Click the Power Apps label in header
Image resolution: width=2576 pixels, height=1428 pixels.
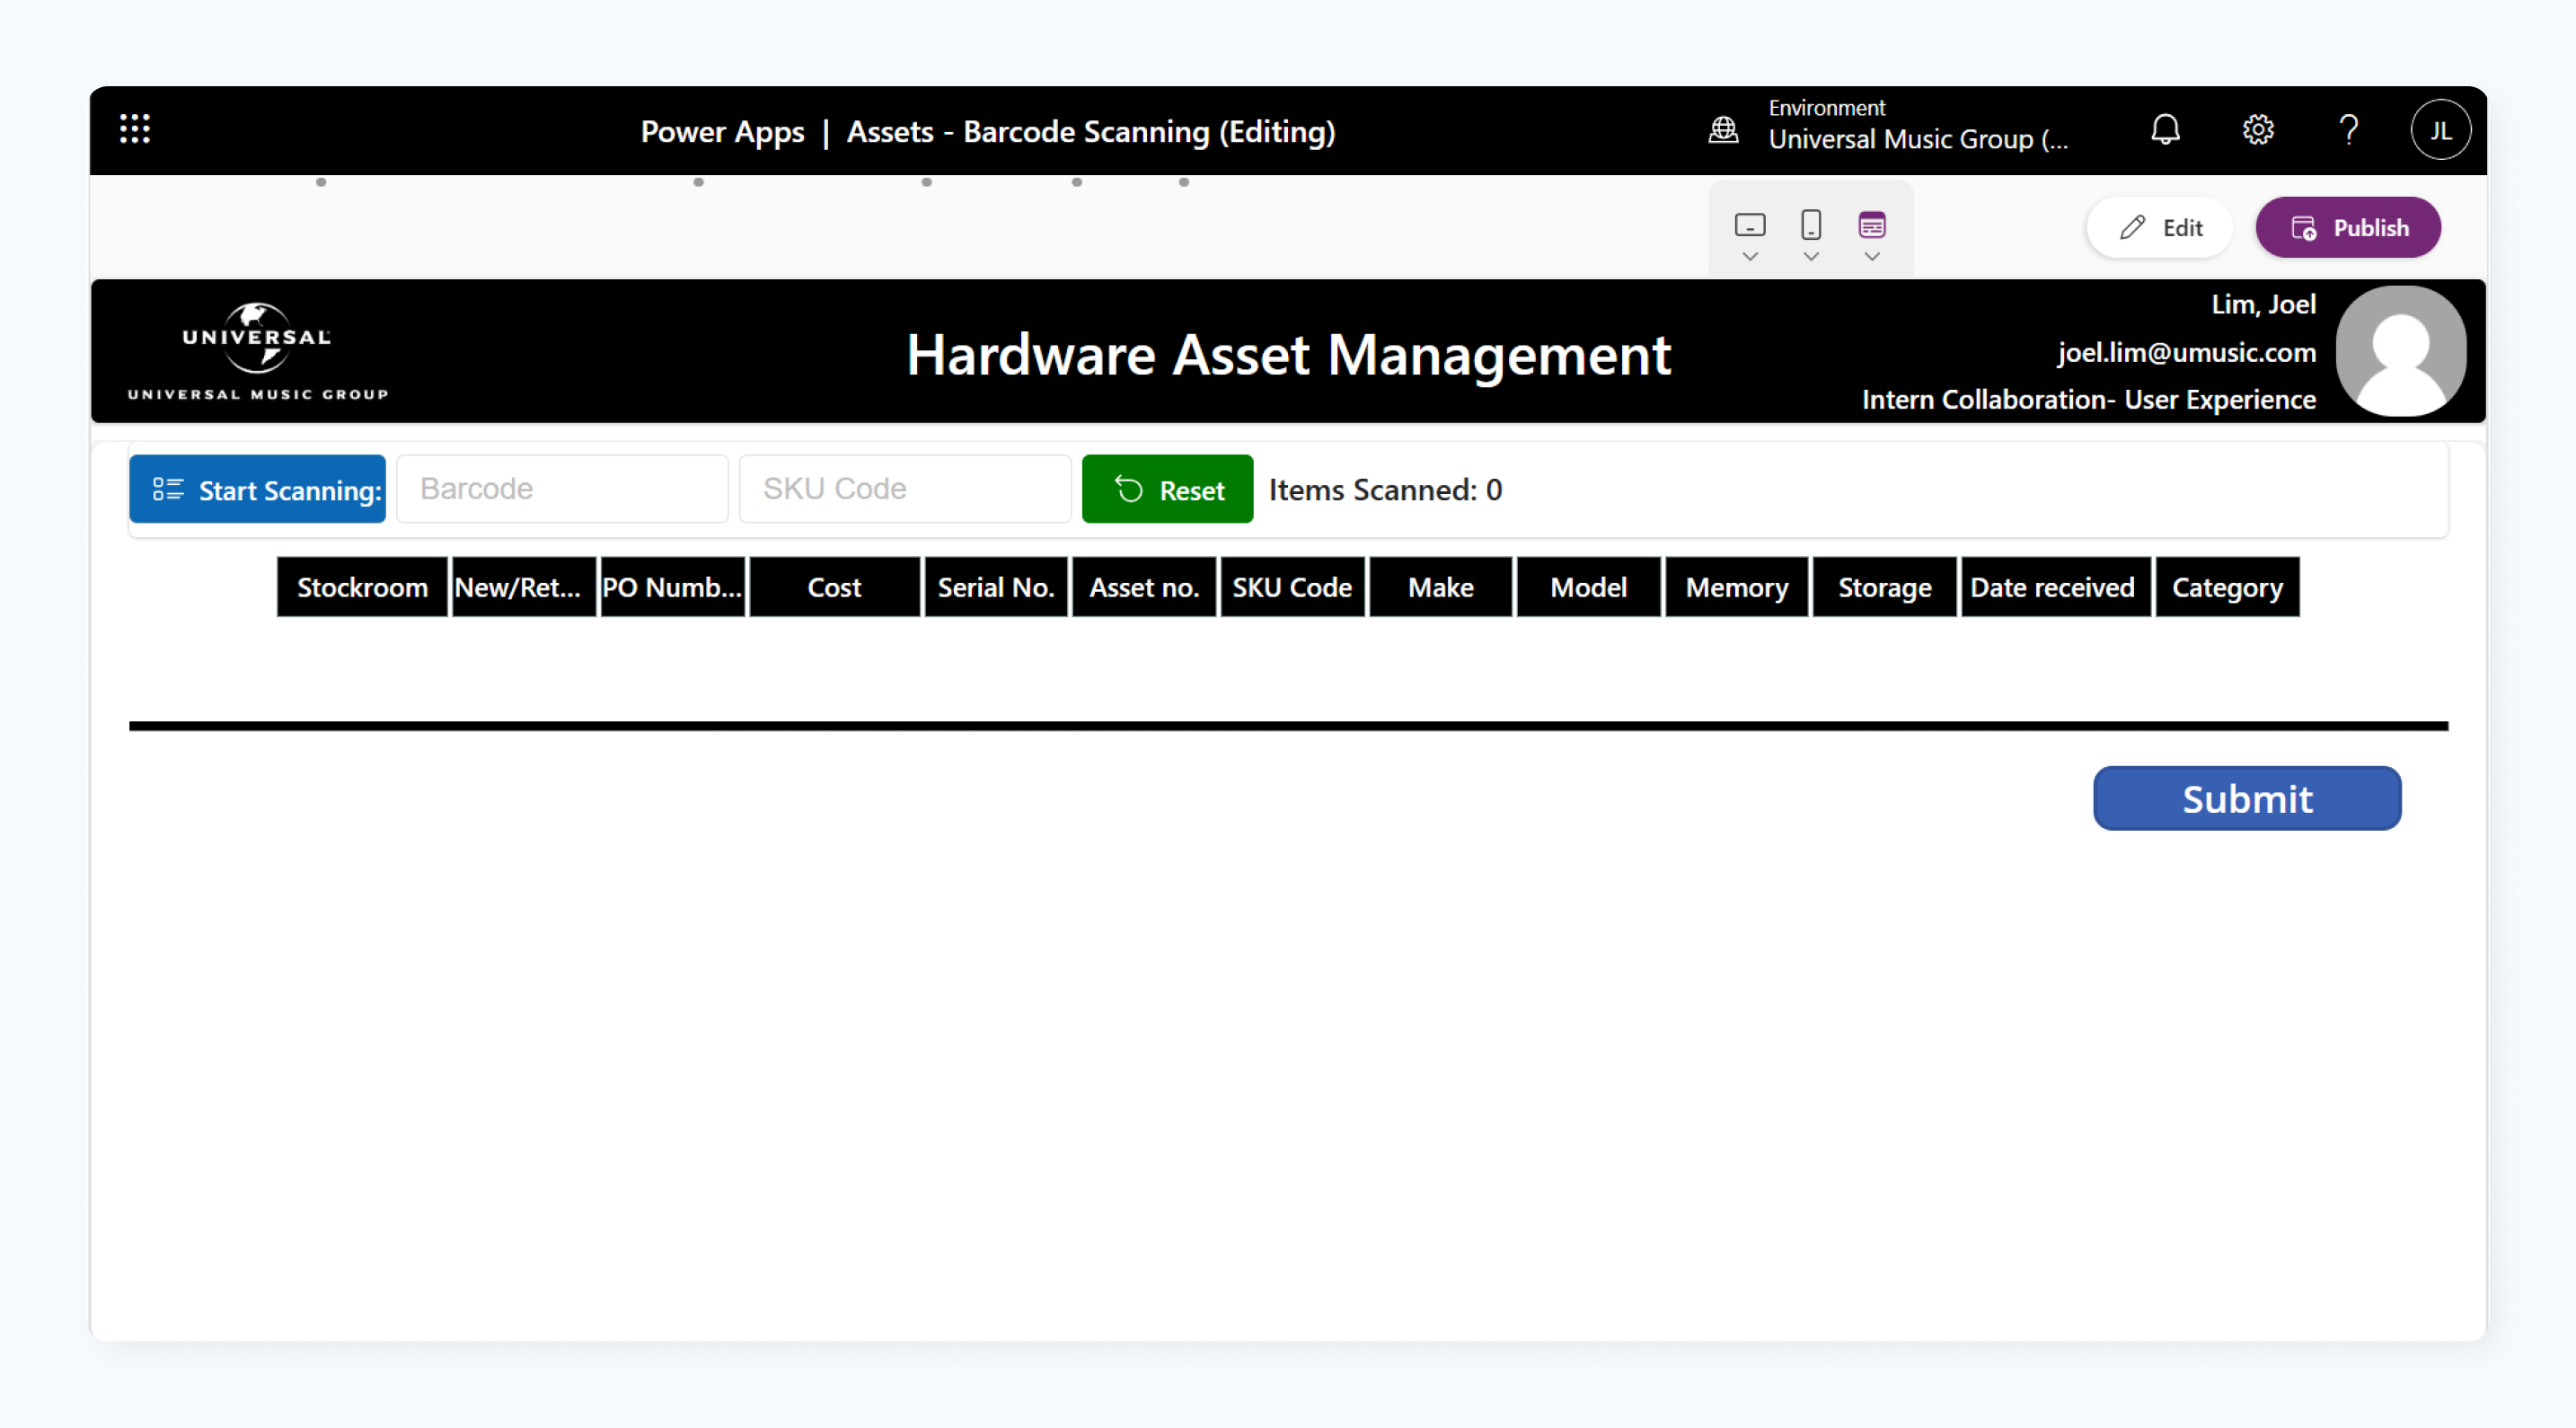[x=722, y=131]
